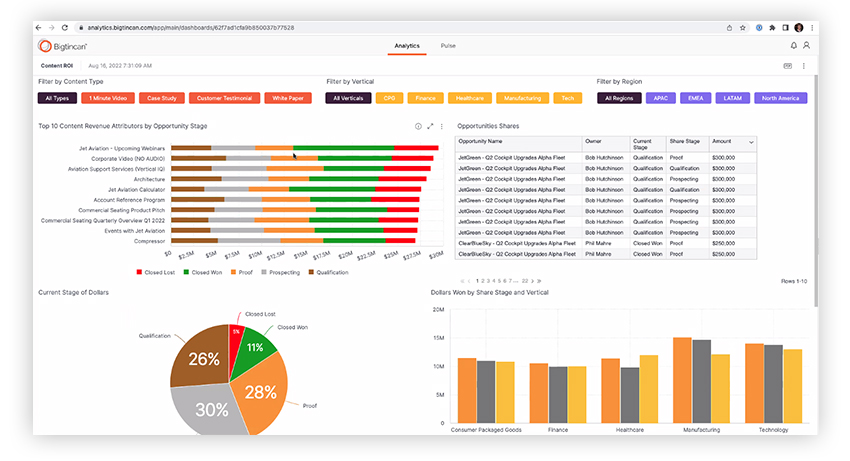Viewport: 850px width, 461px height.
Task: Reload the page with the refresh icon
Action: (x=65, y=28)
